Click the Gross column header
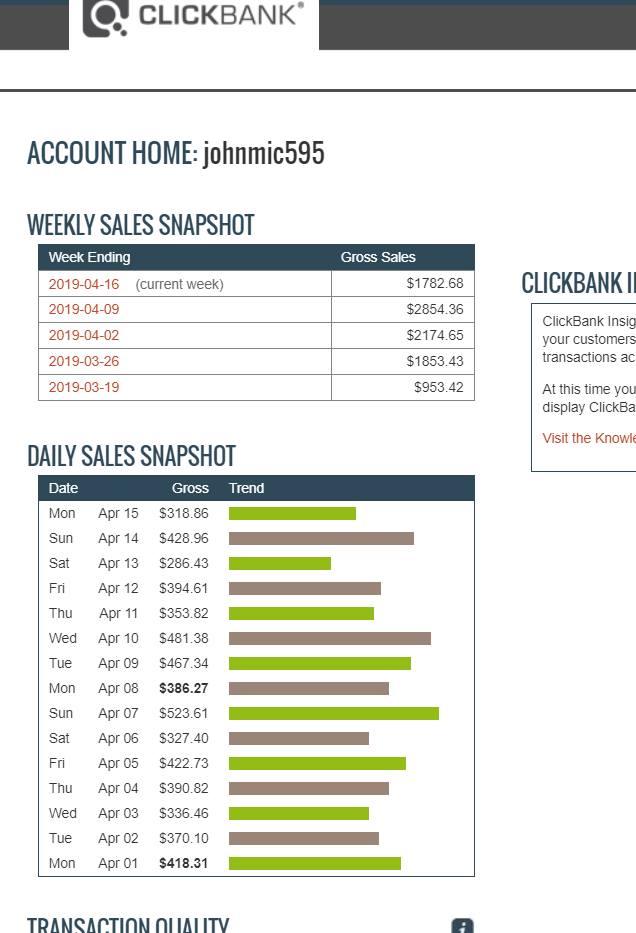The width and height of the screenshot is (636, 933). 192,488
